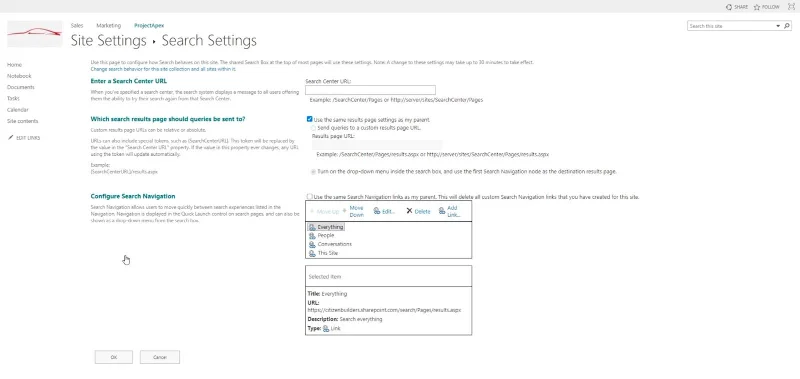Select Send queries to custom results page

[313, 128]
